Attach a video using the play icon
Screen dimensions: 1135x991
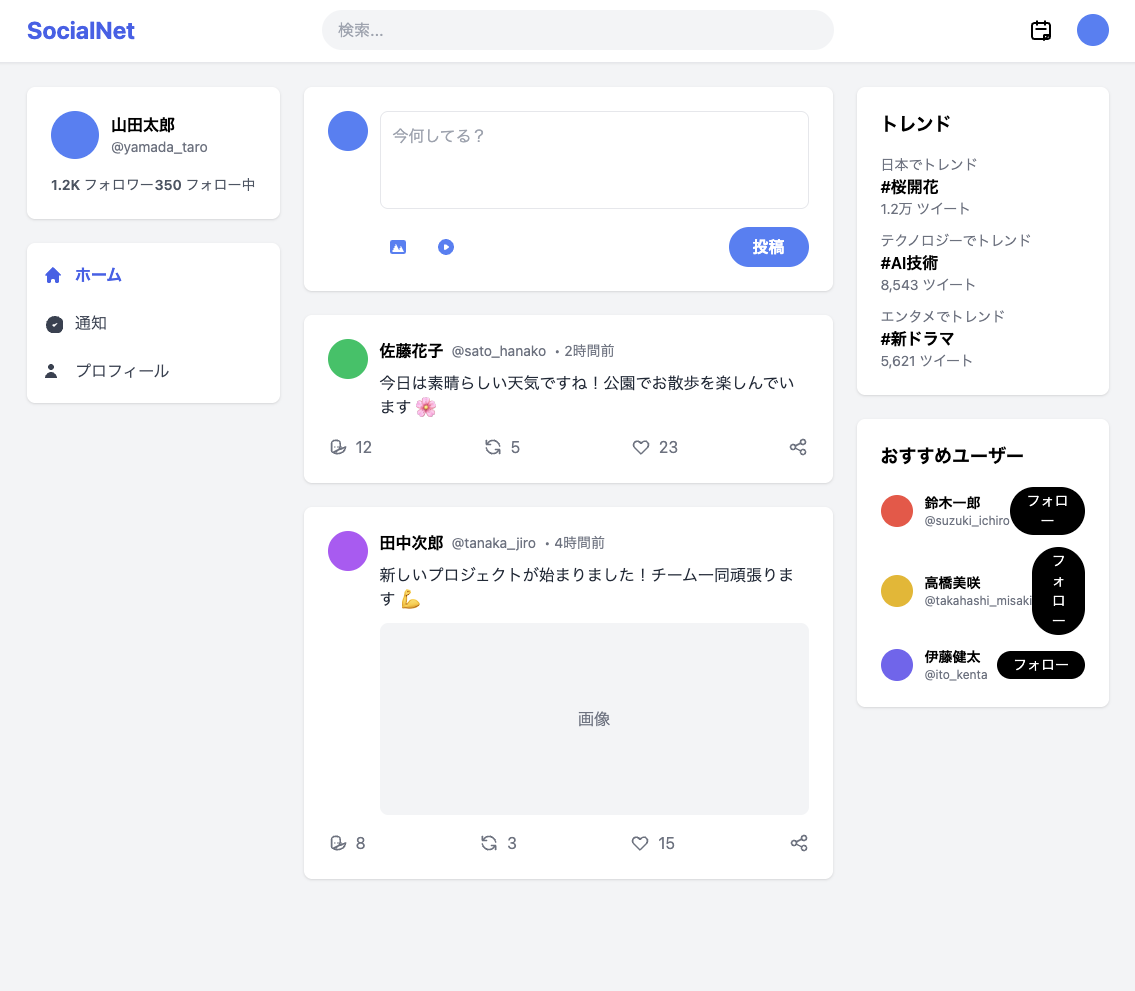point(446,247)
